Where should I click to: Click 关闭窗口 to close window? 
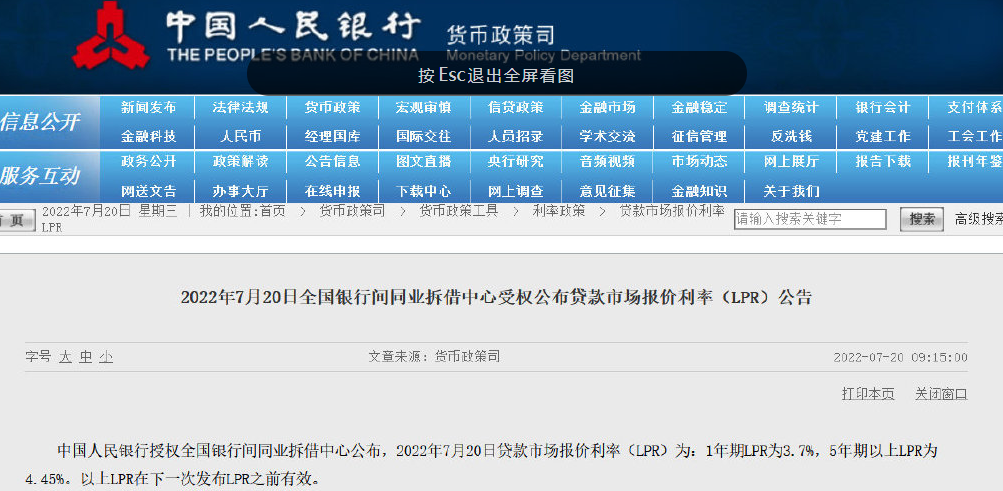click(x=941, y=394)
